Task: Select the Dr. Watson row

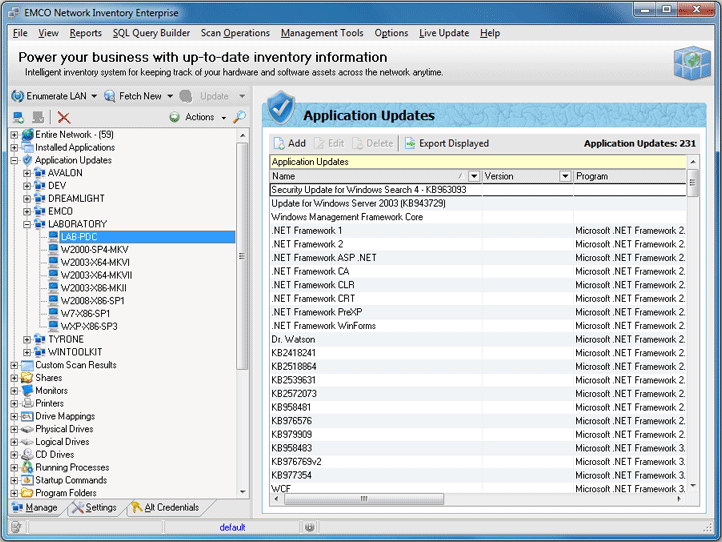Action: pyautogui.click(x=477, y=339)
